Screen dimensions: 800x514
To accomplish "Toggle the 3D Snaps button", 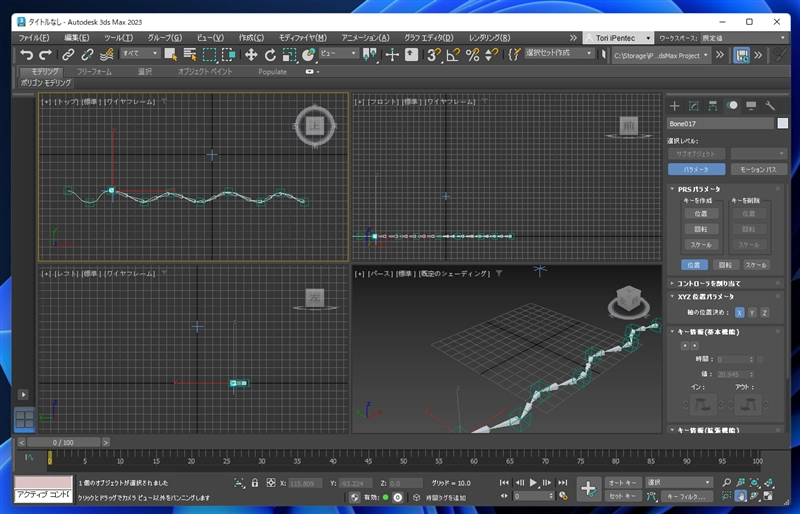I will [434, 55].
